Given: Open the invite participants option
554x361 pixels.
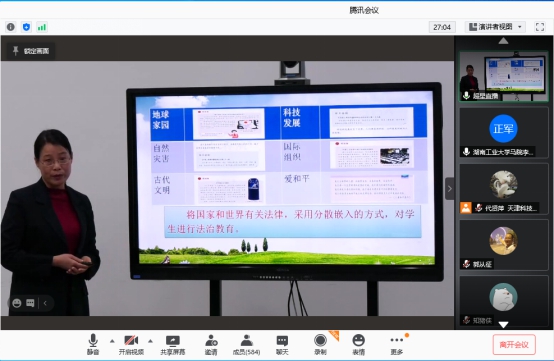Looking at the screenshot, I should (211, 345).
